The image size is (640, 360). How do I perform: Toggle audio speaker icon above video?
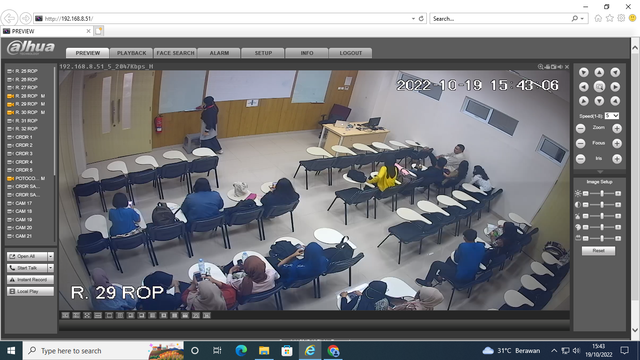(x=560, y=67)
